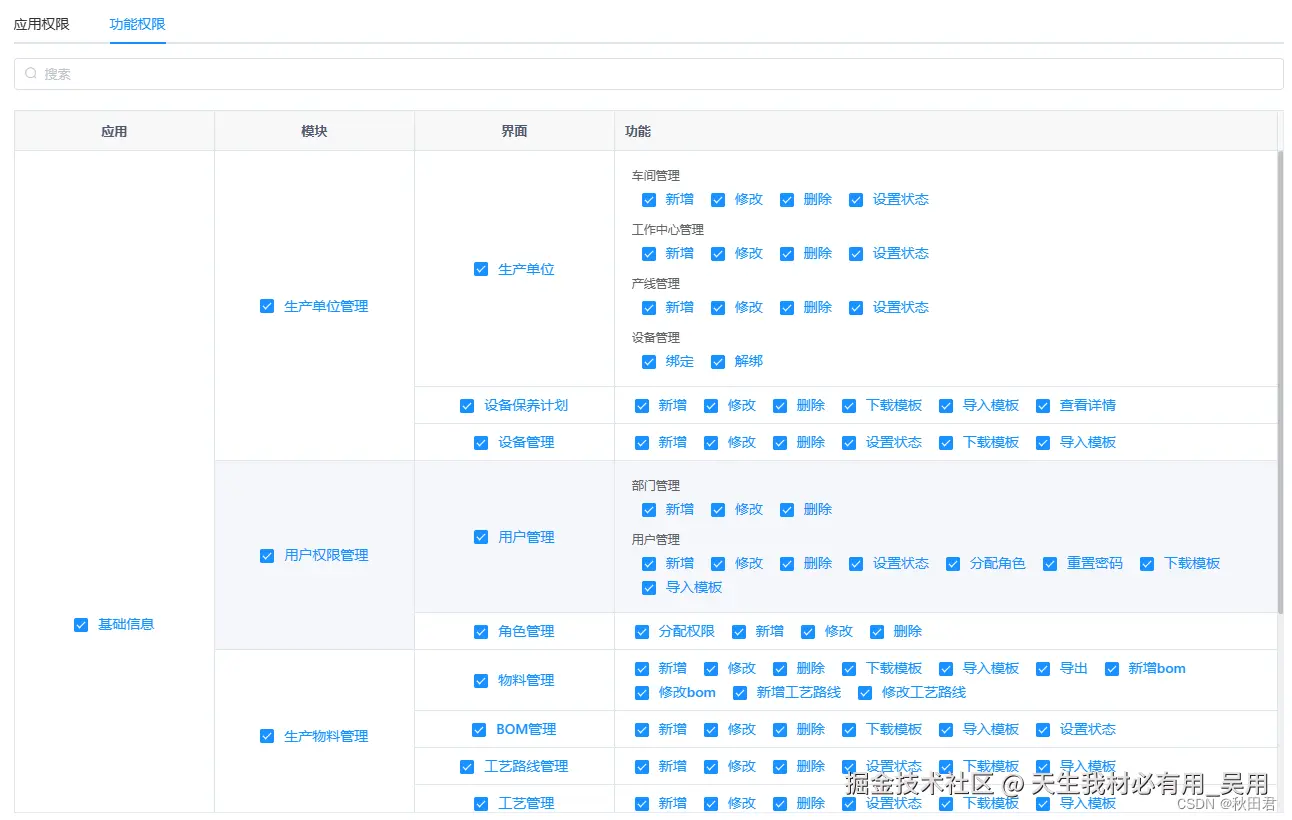This screenshot has height=820, width=1292.
Task: Uncheck 新增 under 车间管理
Action: click(x=649, y=200)
